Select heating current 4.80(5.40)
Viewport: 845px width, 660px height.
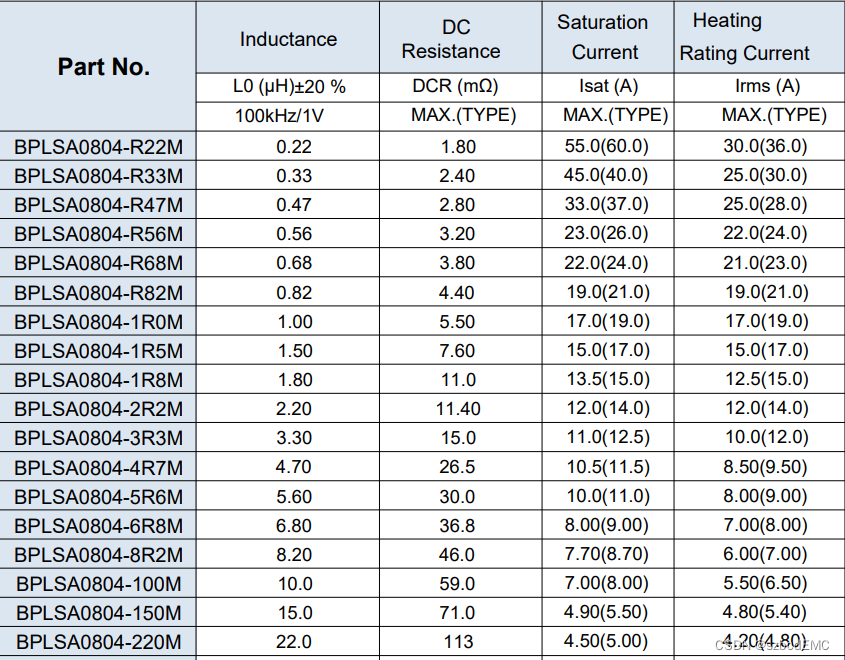click(765, 612)
